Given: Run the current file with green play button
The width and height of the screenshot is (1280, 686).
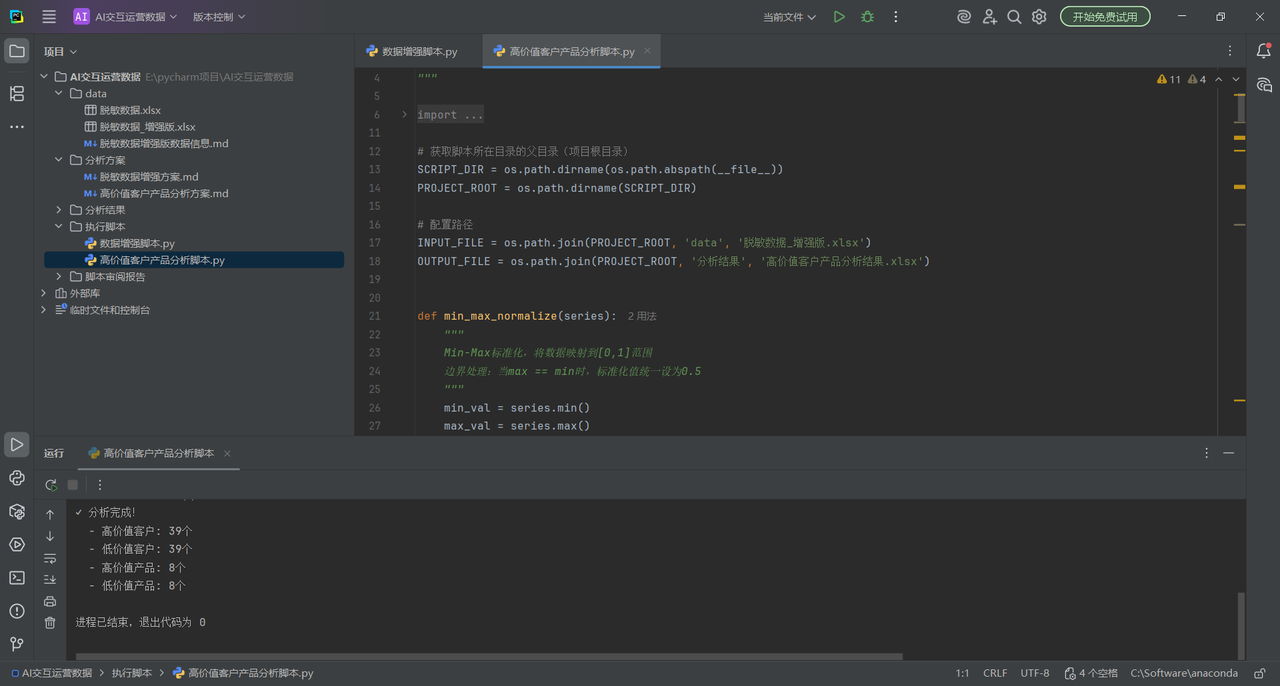Looking at the screenshot, I should tap(839, 17).
